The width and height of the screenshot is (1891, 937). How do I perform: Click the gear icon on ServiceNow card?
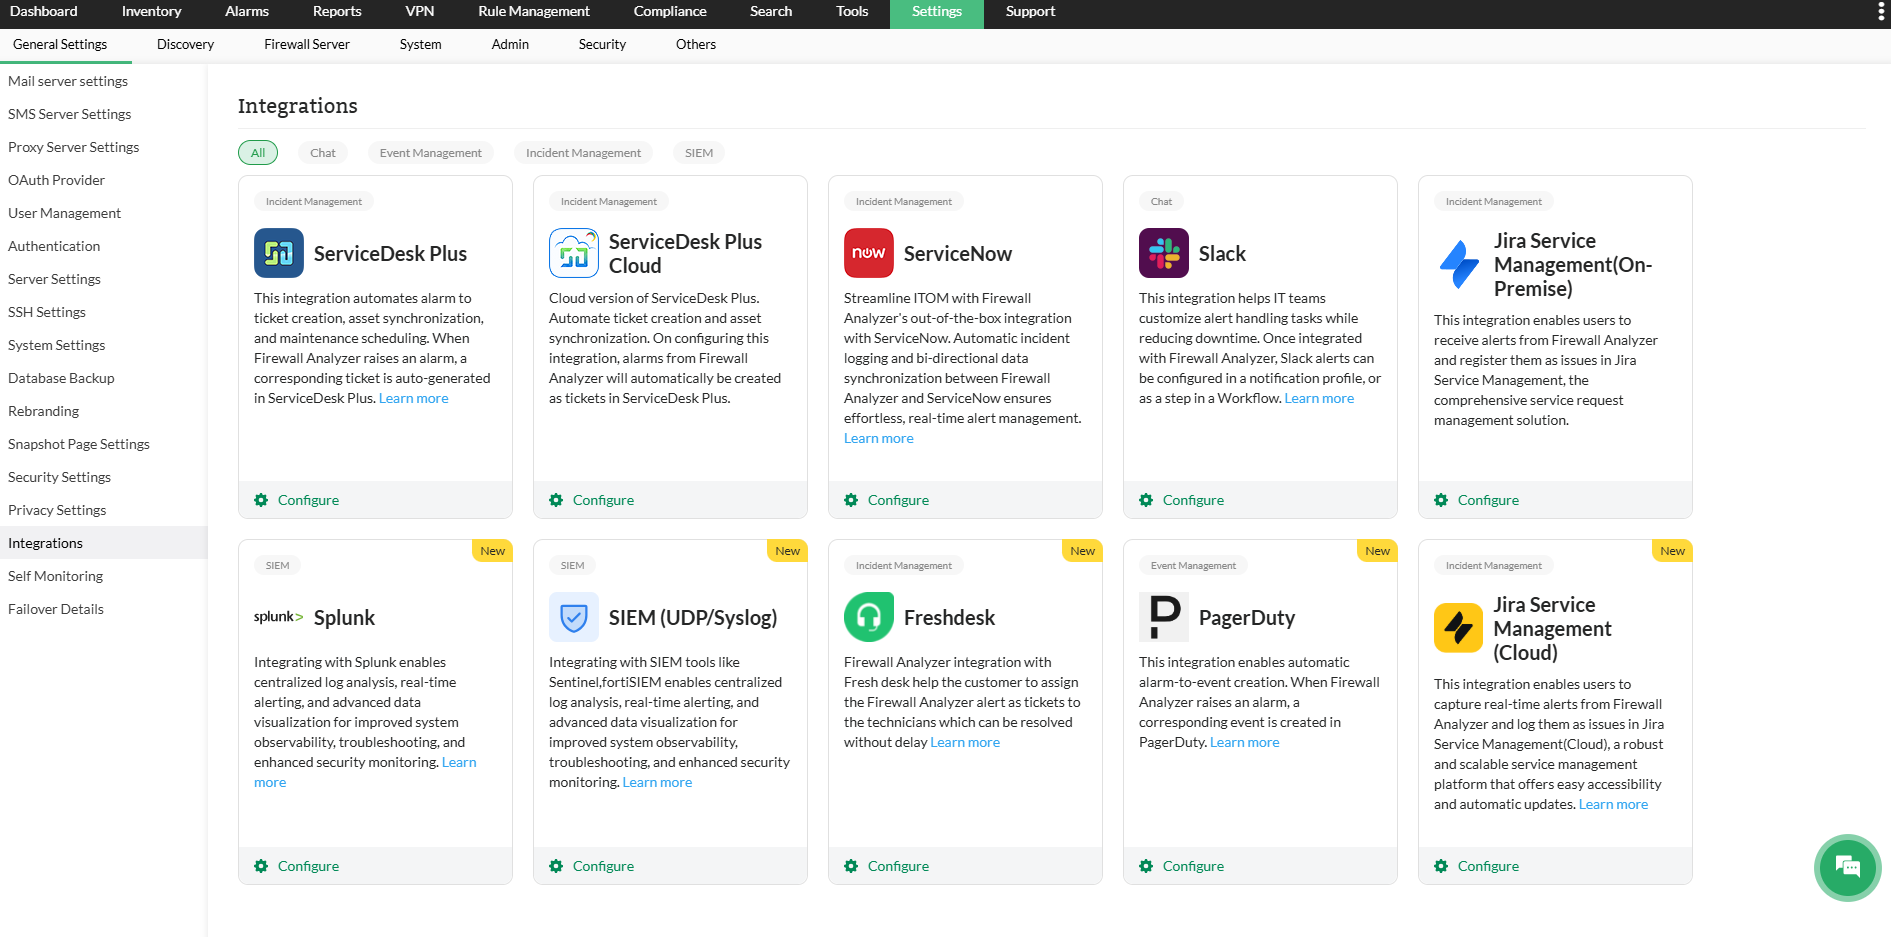[851, 500]
